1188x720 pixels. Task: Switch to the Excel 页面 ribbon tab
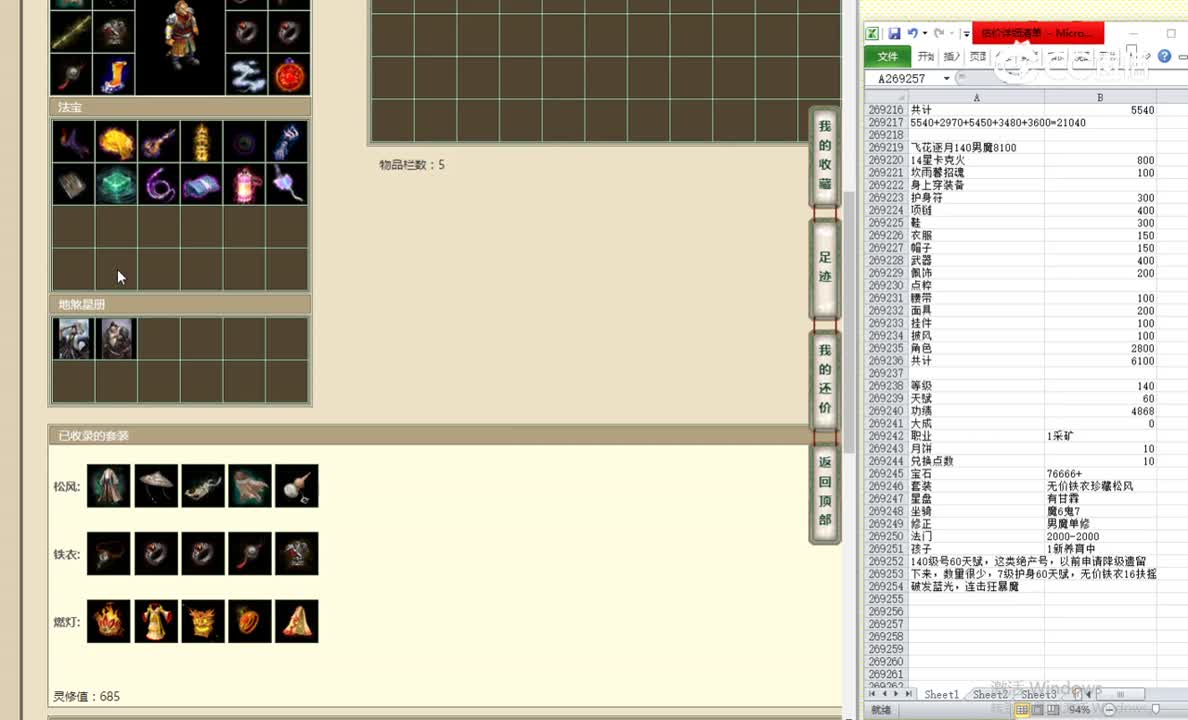(977, 57)
